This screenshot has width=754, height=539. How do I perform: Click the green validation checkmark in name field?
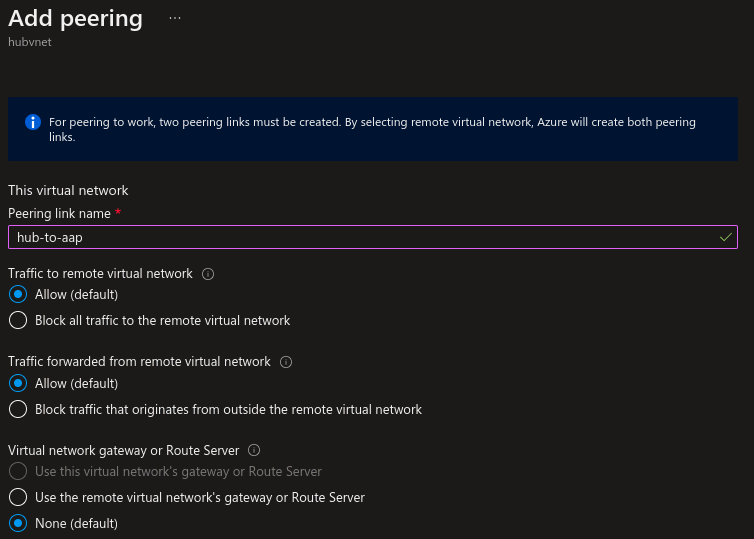725,237
